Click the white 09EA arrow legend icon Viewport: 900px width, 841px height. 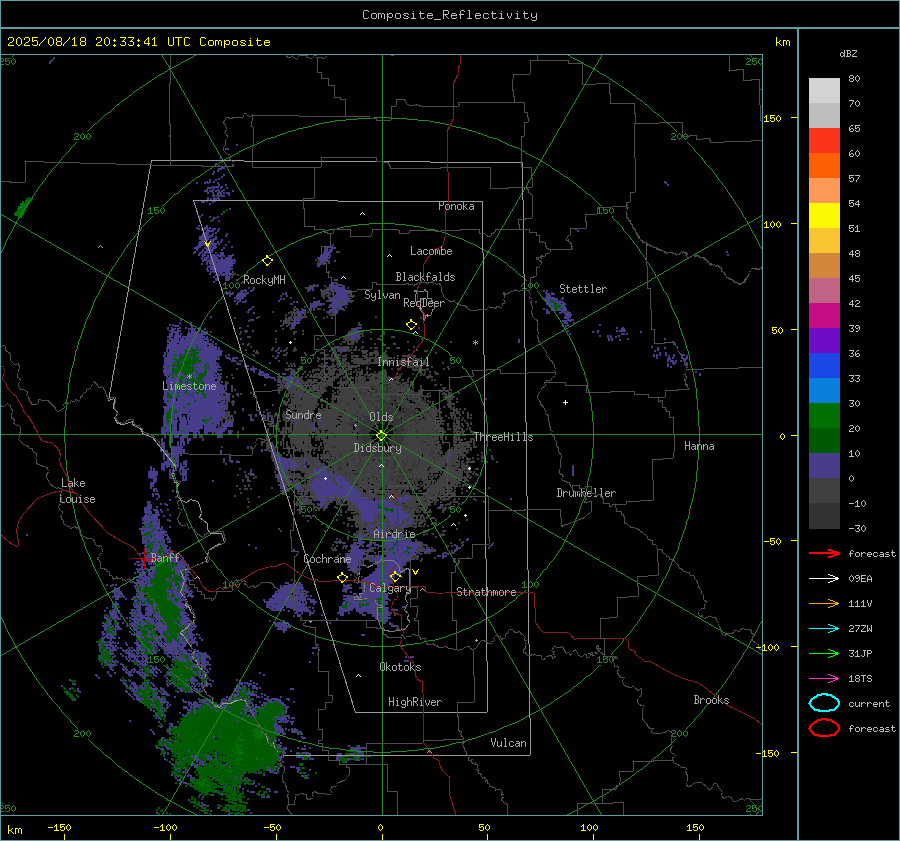[824, 579]
